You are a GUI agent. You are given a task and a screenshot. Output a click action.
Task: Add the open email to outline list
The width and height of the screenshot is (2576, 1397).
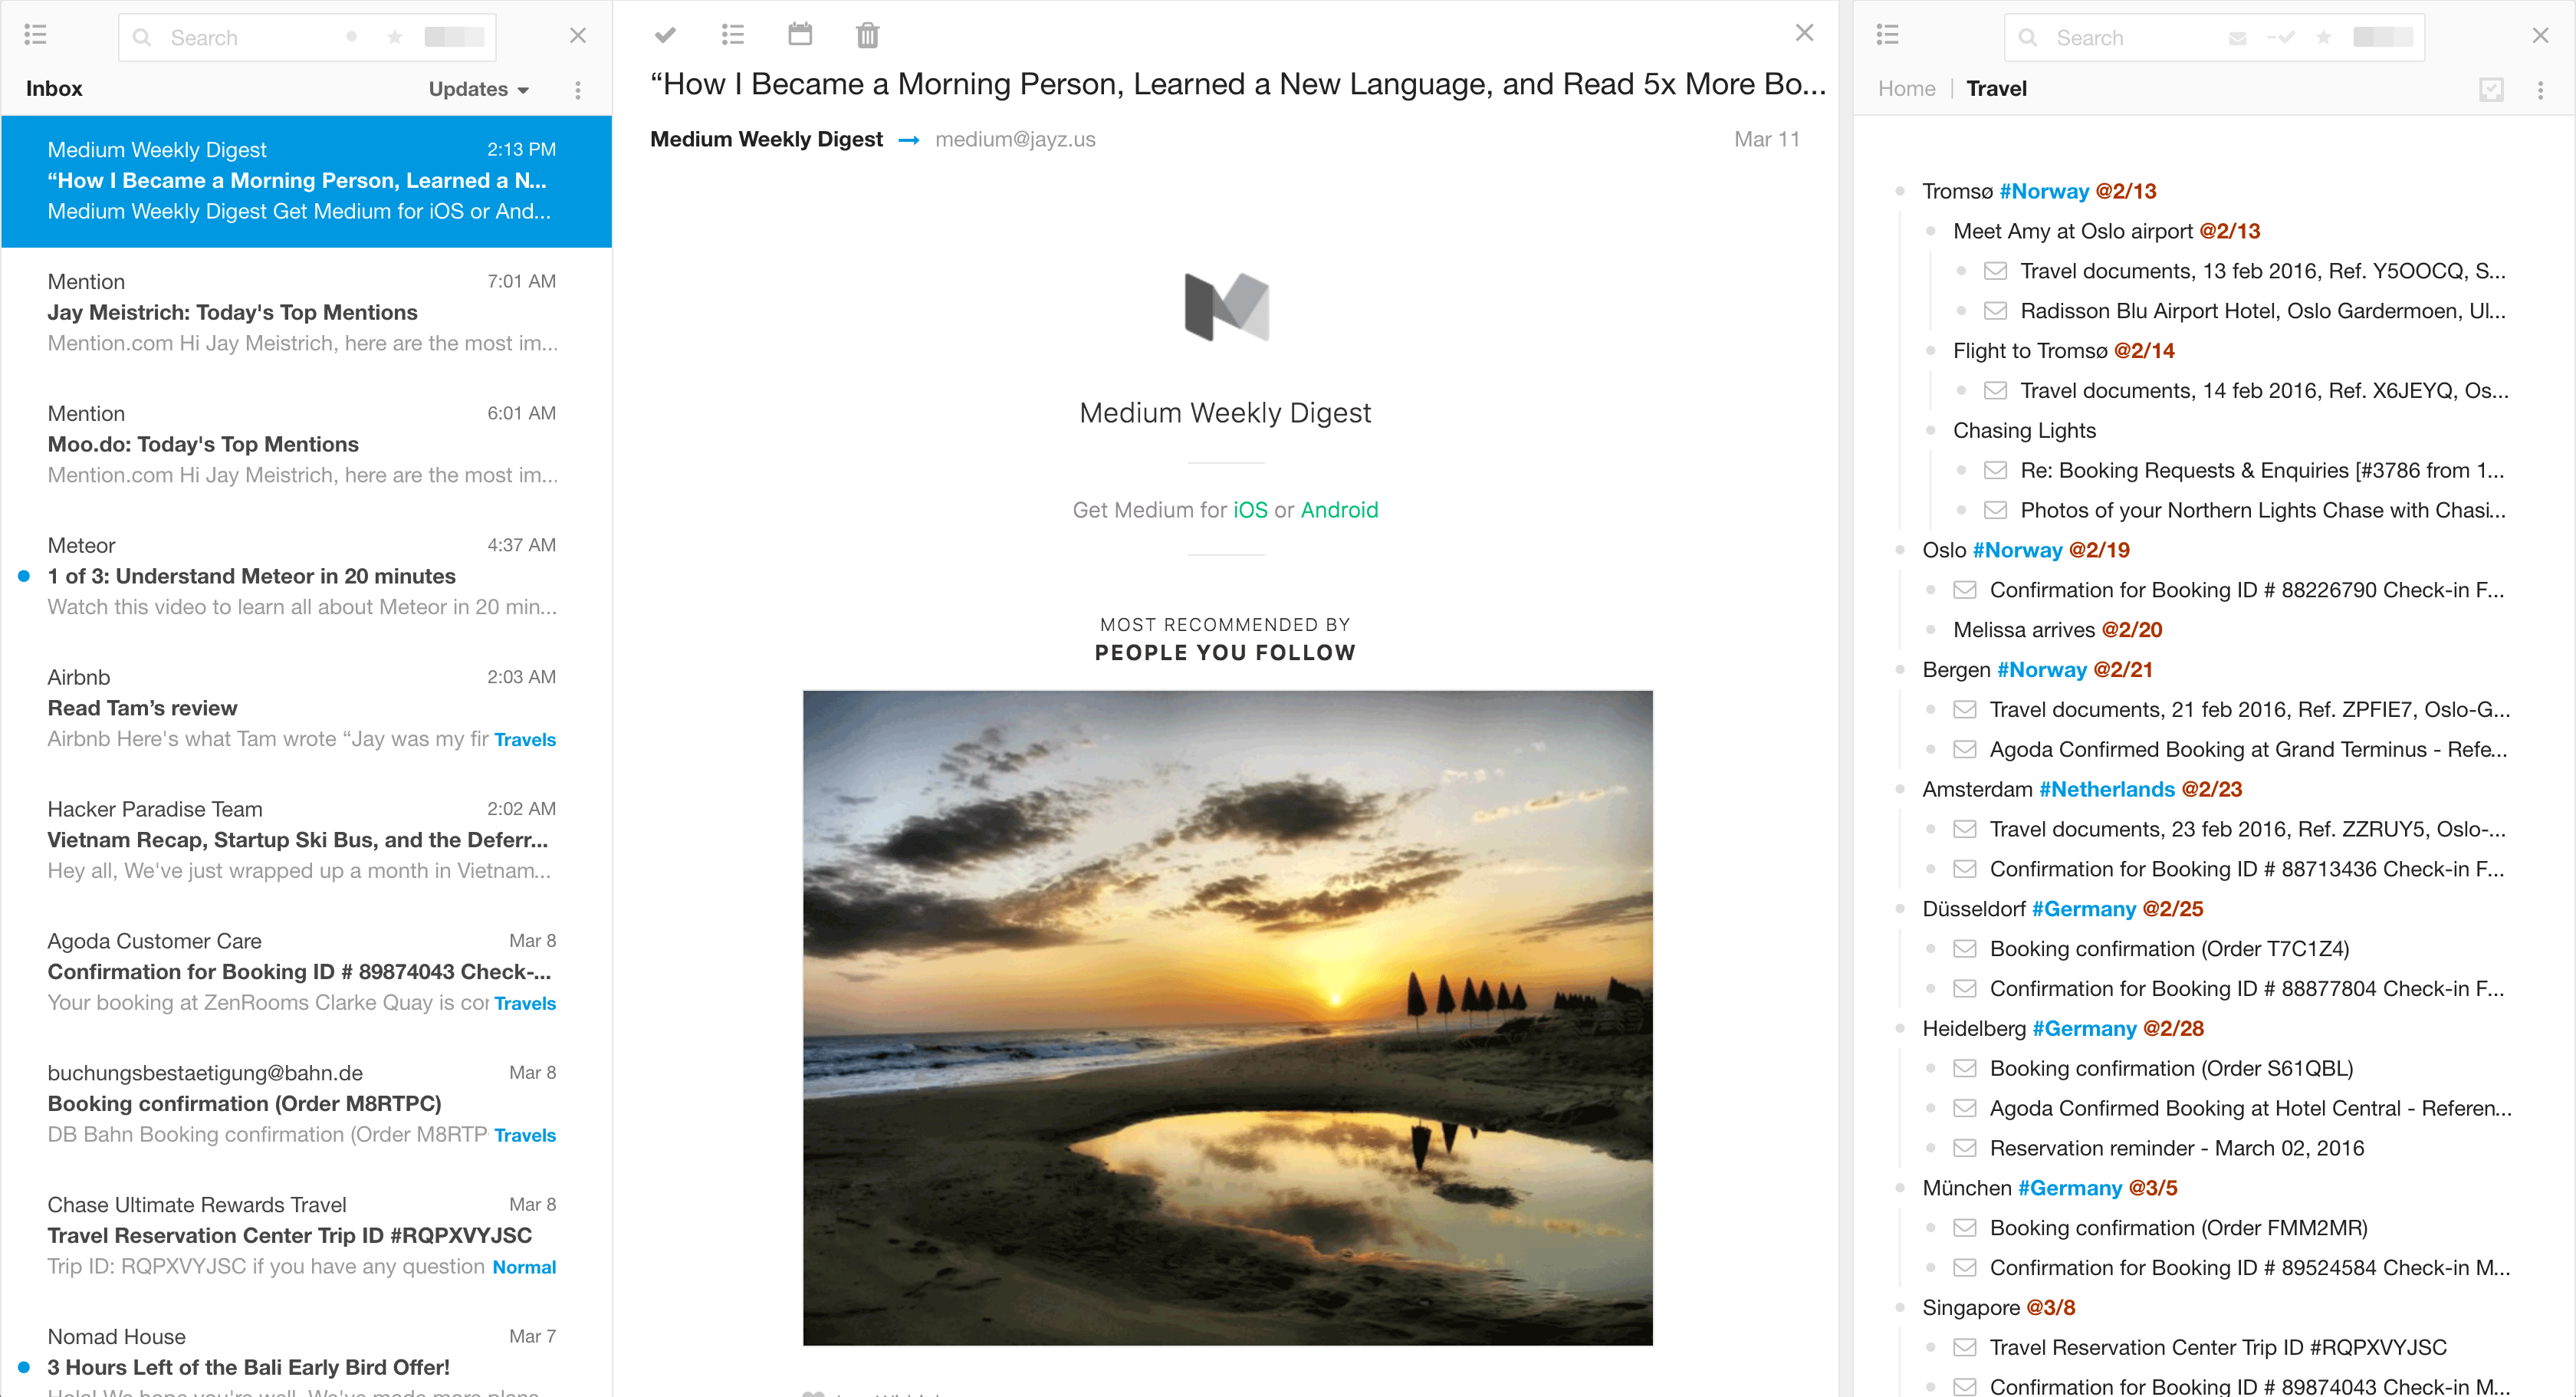[x=733, y=35]
